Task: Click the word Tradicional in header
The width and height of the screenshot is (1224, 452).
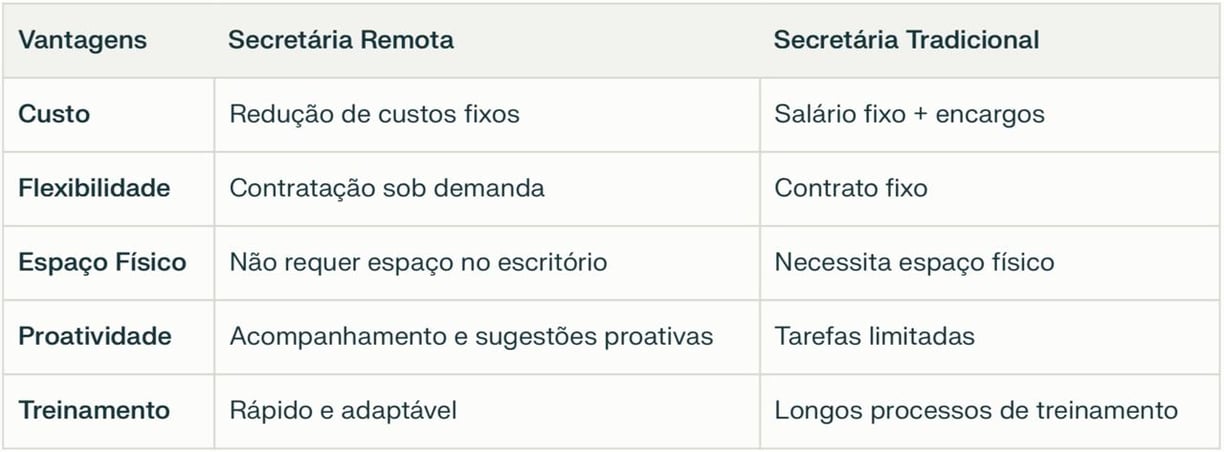Action: 973,41
